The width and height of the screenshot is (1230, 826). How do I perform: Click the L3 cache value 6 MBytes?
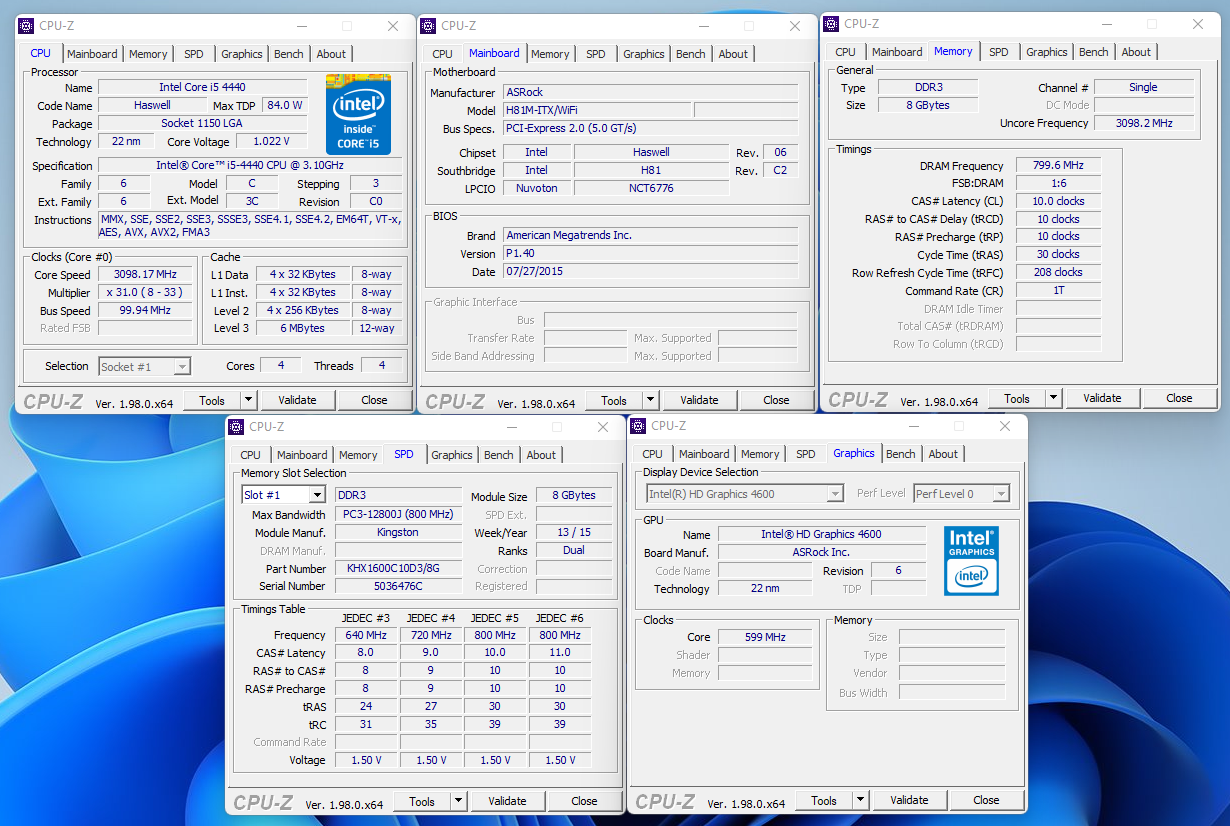coord(303,328)
